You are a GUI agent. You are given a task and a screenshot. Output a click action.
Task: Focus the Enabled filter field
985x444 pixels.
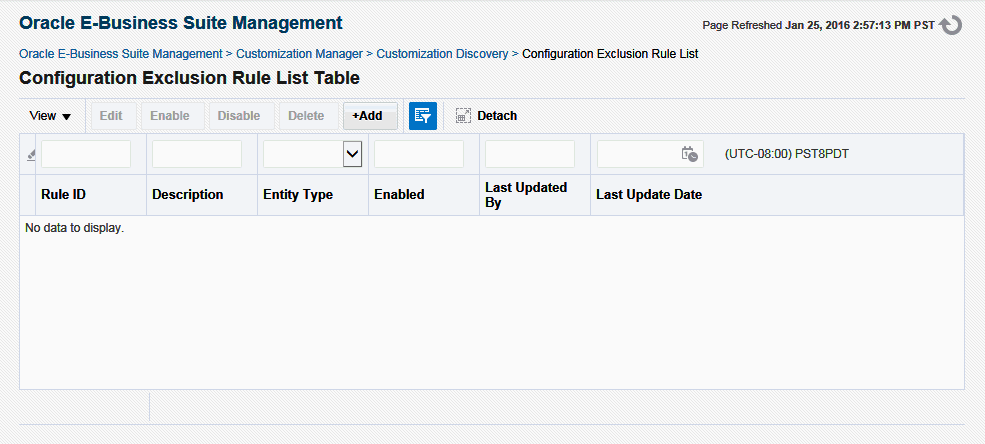[419, 154]
